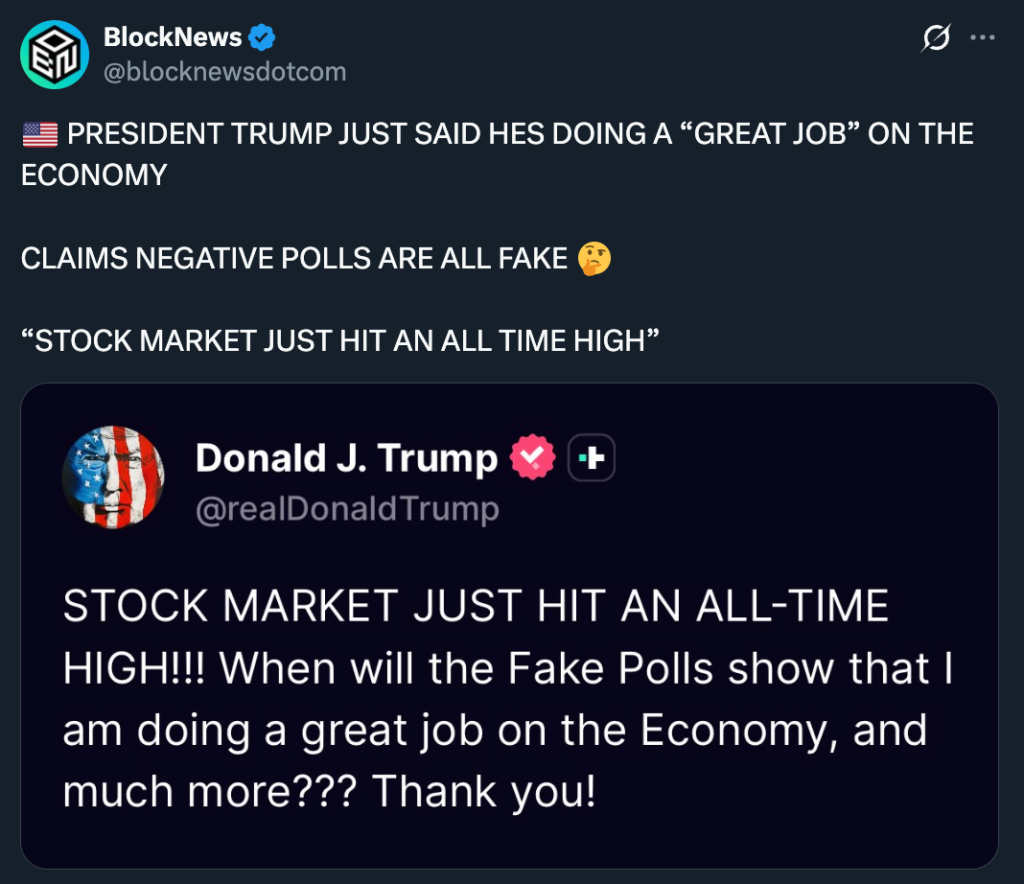The width and height of the screenshot is (1024, 884).
Task: Open the three-dot more options menu
Action: point(983,38)
